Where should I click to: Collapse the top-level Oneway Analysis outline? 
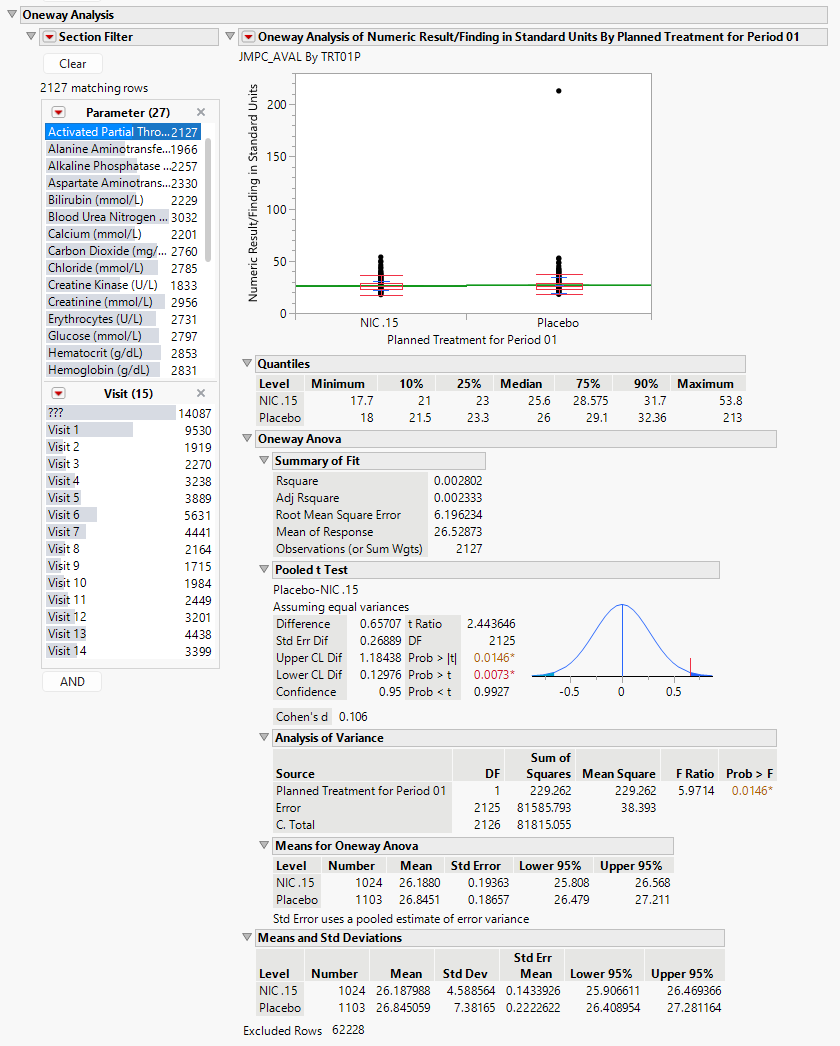(11, 15)
